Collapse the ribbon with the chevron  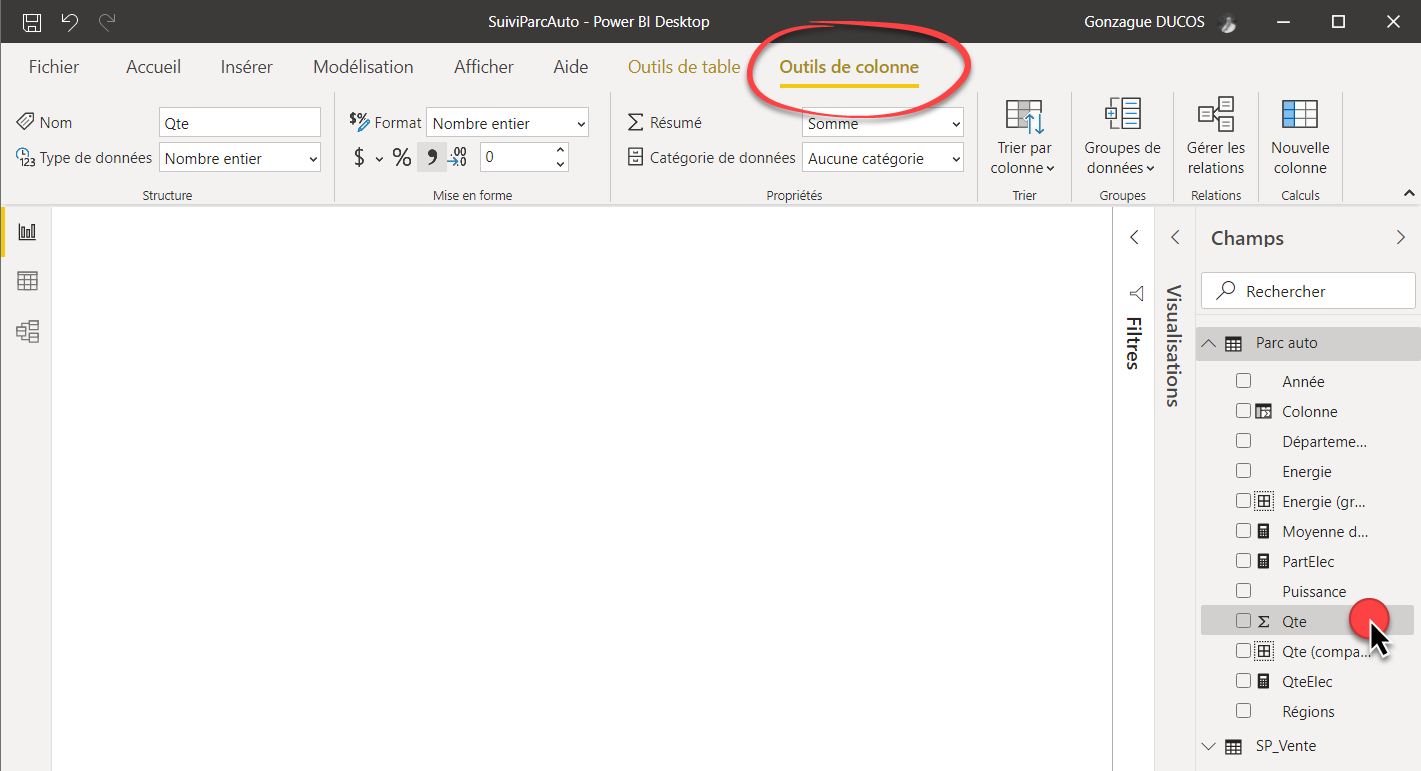point(1410,193)
